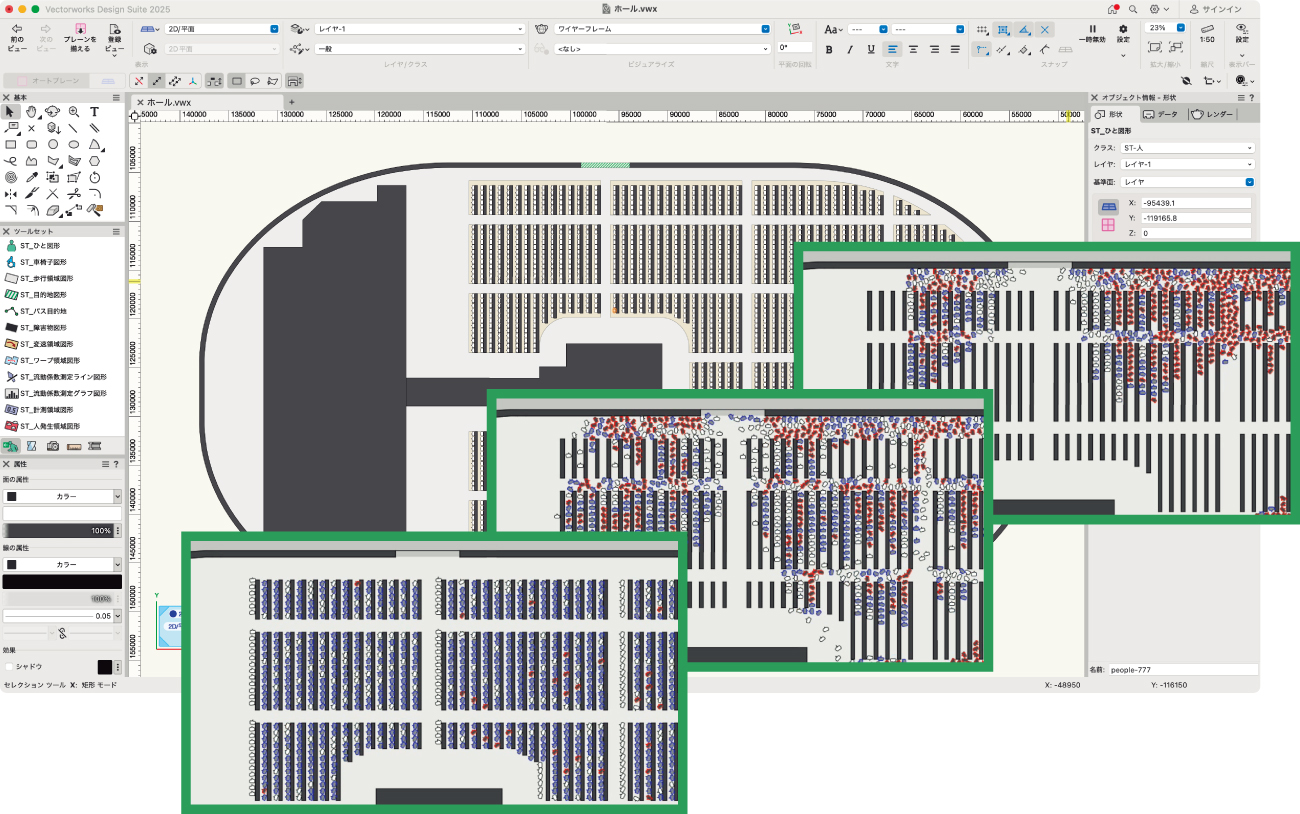Screen dimensions: 1300x814
Task: Open the レイヤ-1 layer dropdown in toolbar
Action: tap(419, 30)
